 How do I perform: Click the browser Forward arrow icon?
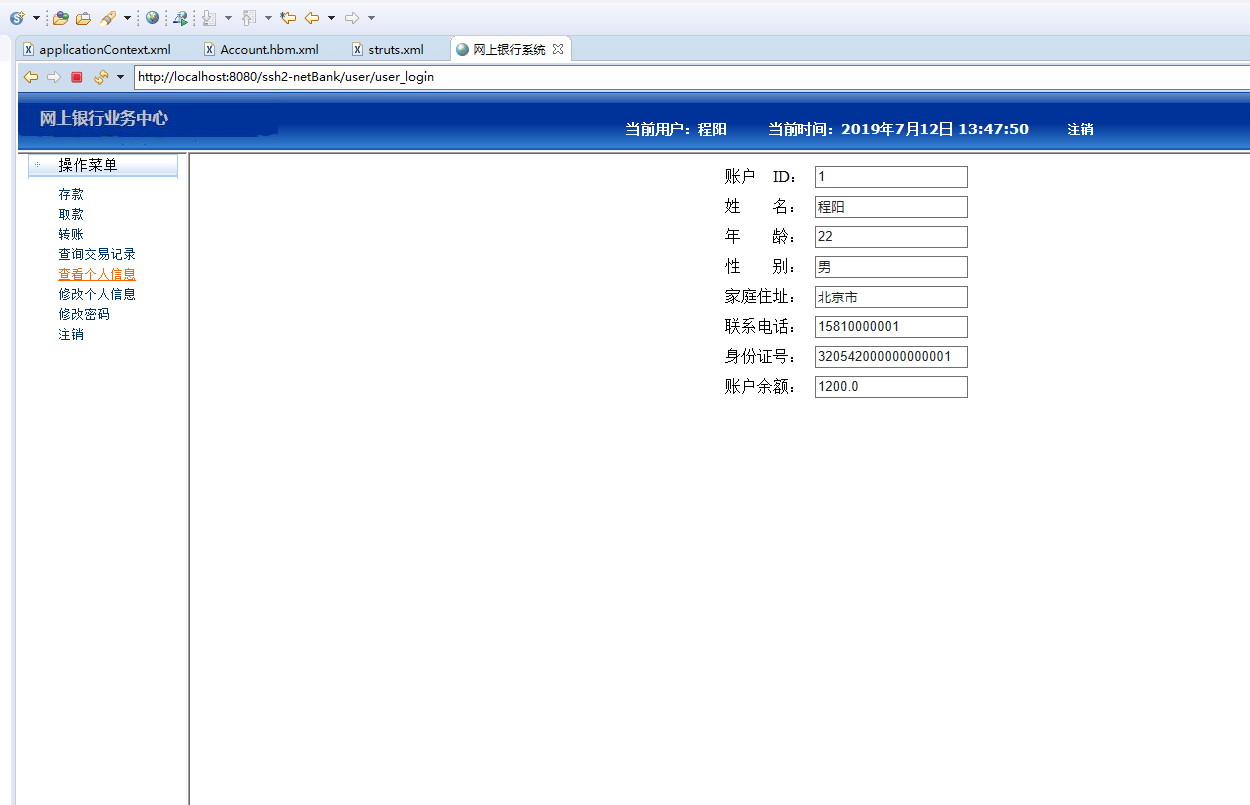tap(53, 77)
